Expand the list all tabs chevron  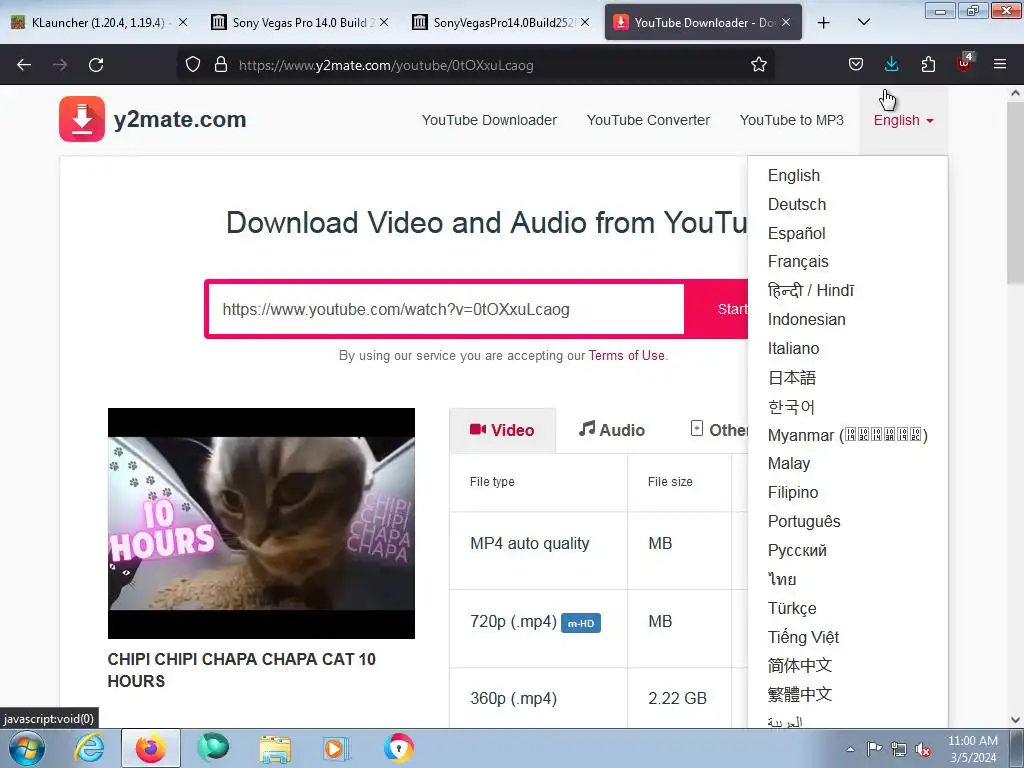click(863, 23)
